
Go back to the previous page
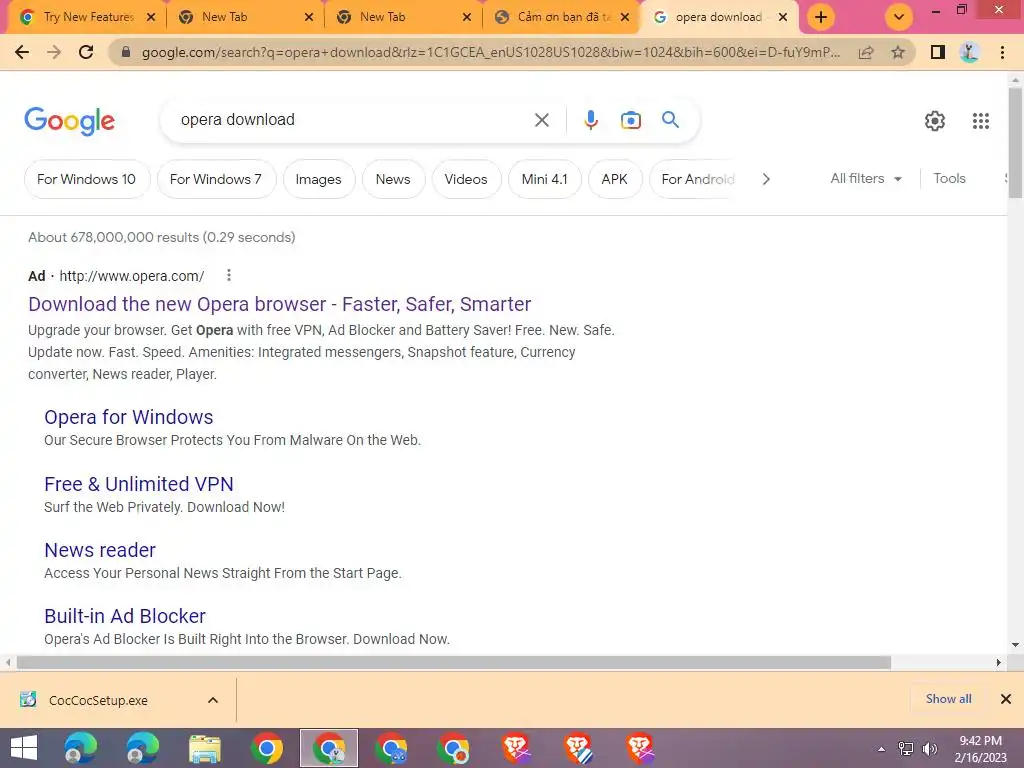22,52
